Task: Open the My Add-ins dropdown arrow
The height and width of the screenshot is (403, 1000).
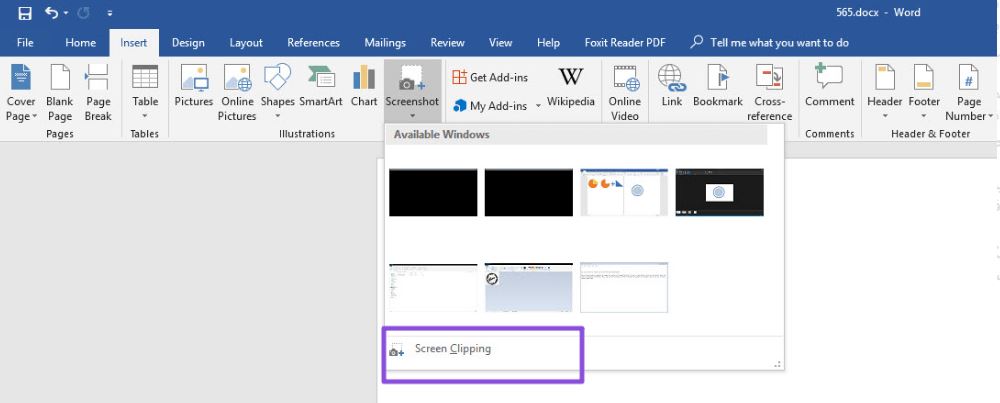Action: click(x=538, y=105)
